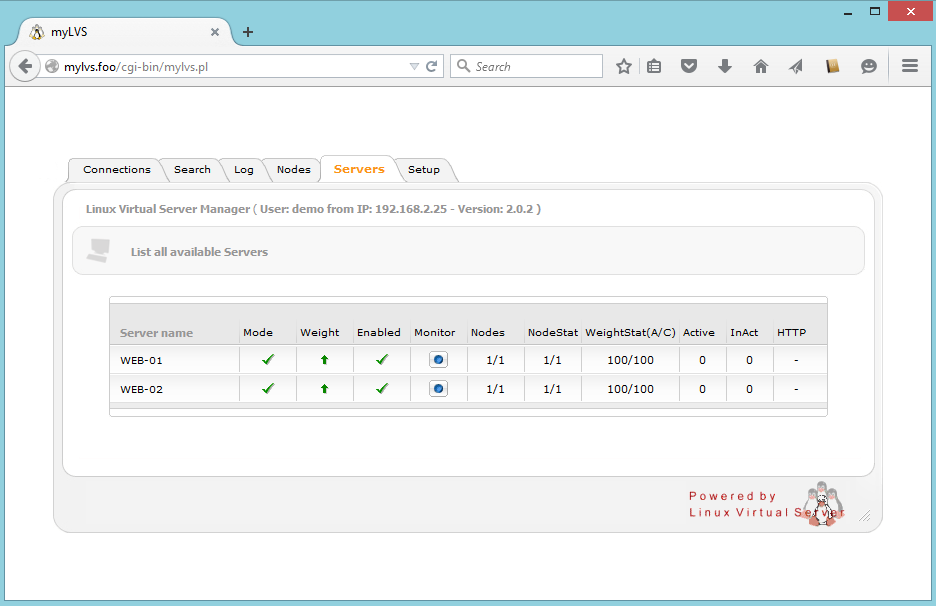Open Monitor icon for WEB-02
This screenshot has height=606, width=936.
point(438,389)
